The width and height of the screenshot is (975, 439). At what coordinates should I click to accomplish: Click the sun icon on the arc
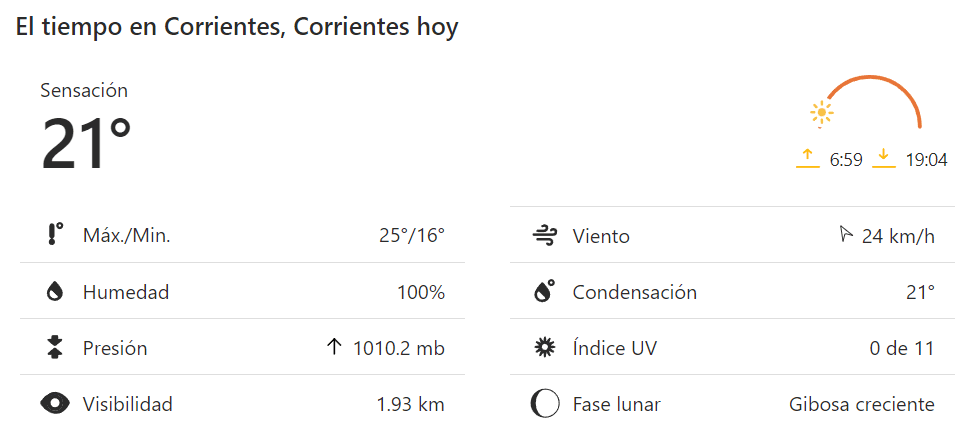pyautogui.click(x=822, y=113)
